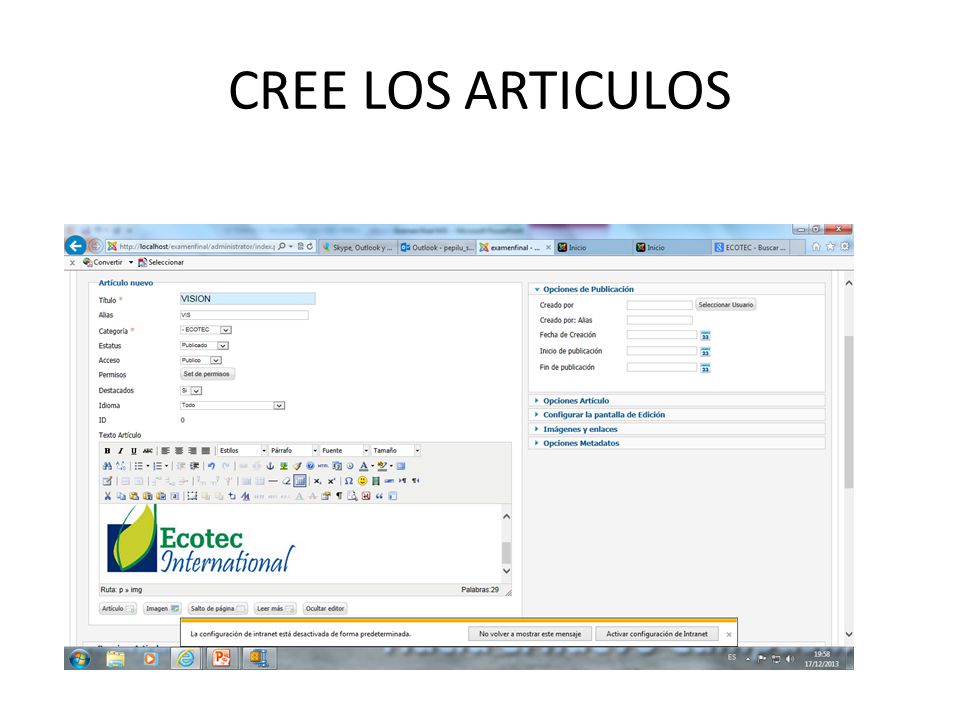This screenshot has height=720, width=960.
Task: Toggle bold formatting in editor
Action: (107, 451)
